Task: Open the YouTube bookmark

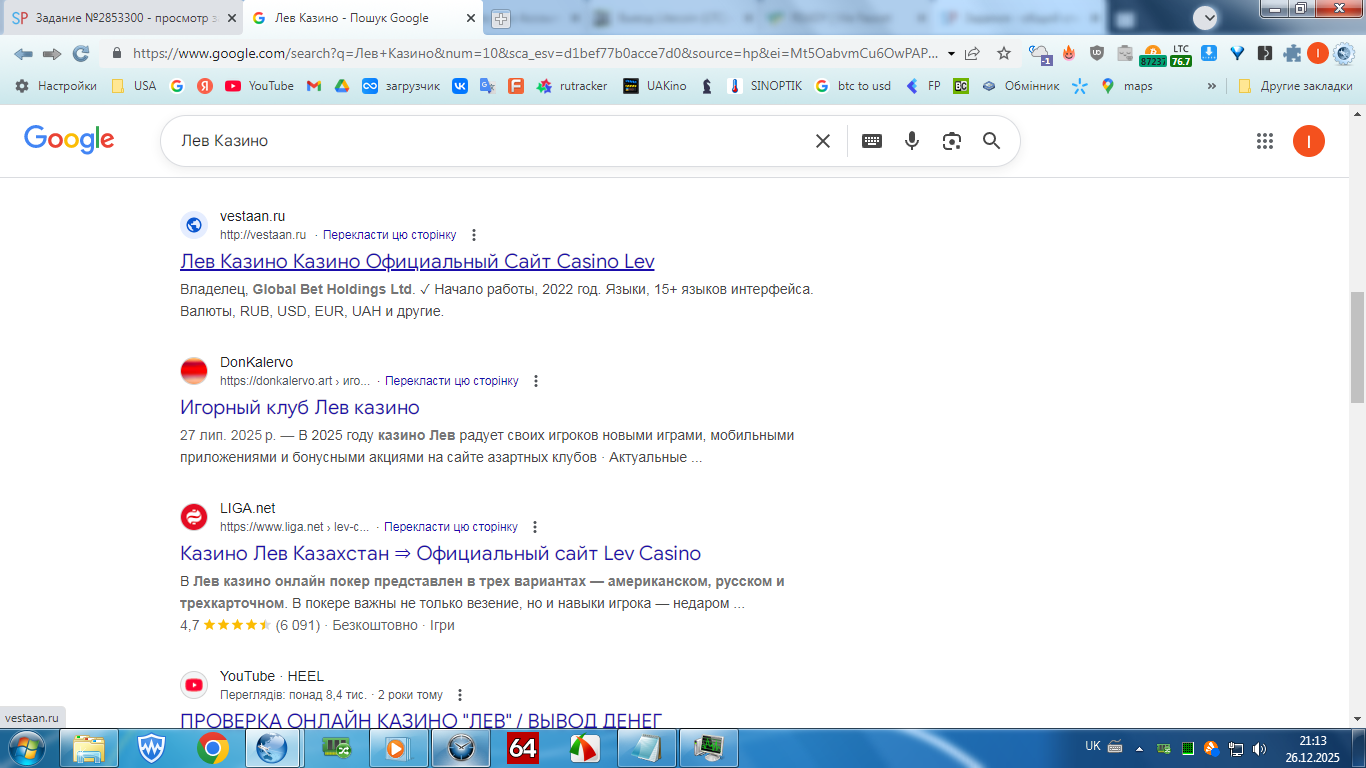Action: (x=260, y=86)
